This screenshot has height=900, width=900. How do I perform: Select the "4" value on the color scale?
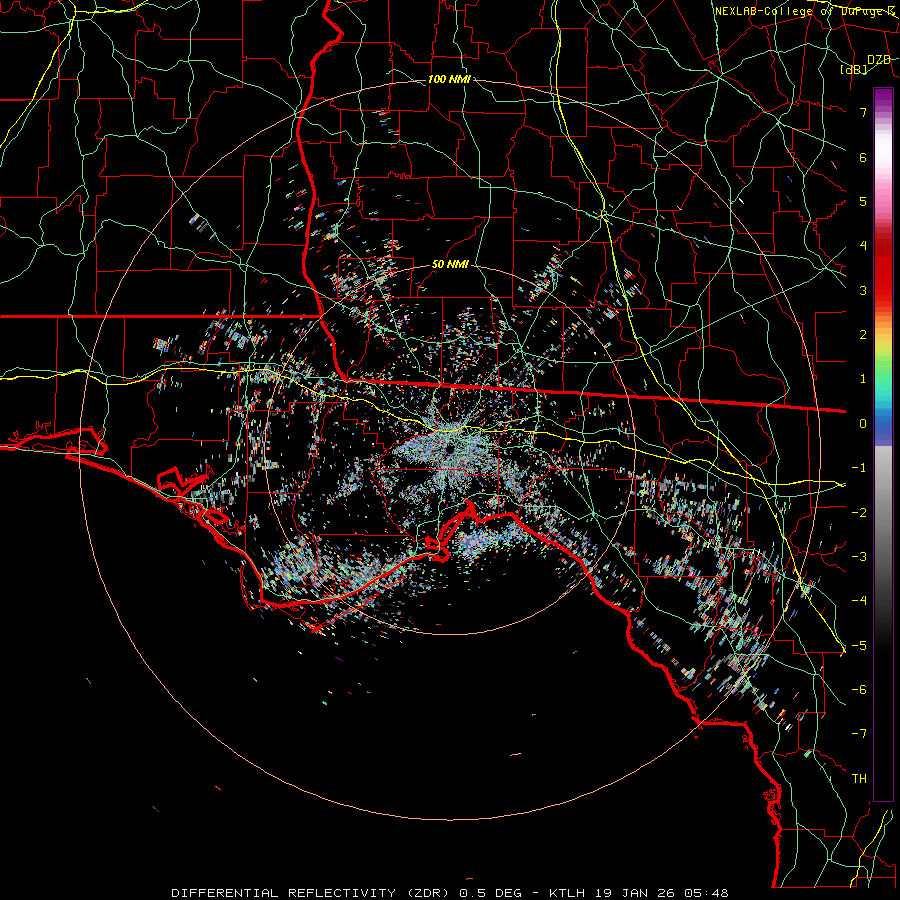863,246
